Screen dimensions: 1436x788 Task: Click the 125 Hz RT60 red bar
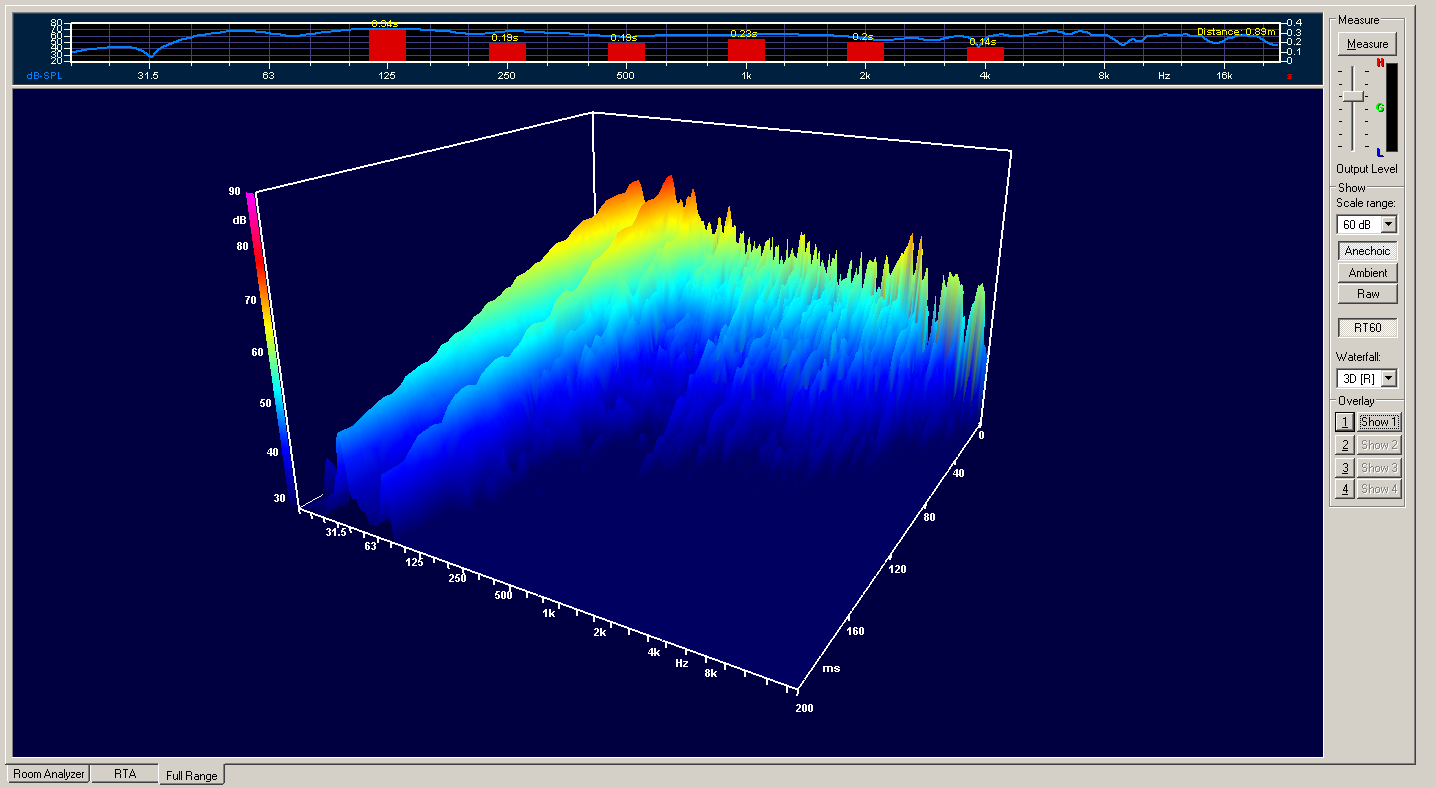[x=387, y=46]
